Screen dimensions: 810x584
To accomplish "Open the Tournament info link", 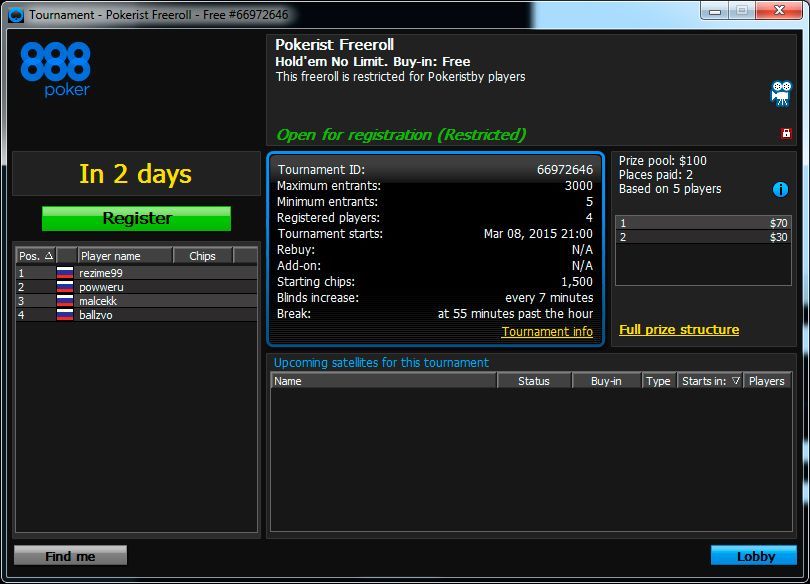I will click(x=546, y=331).
